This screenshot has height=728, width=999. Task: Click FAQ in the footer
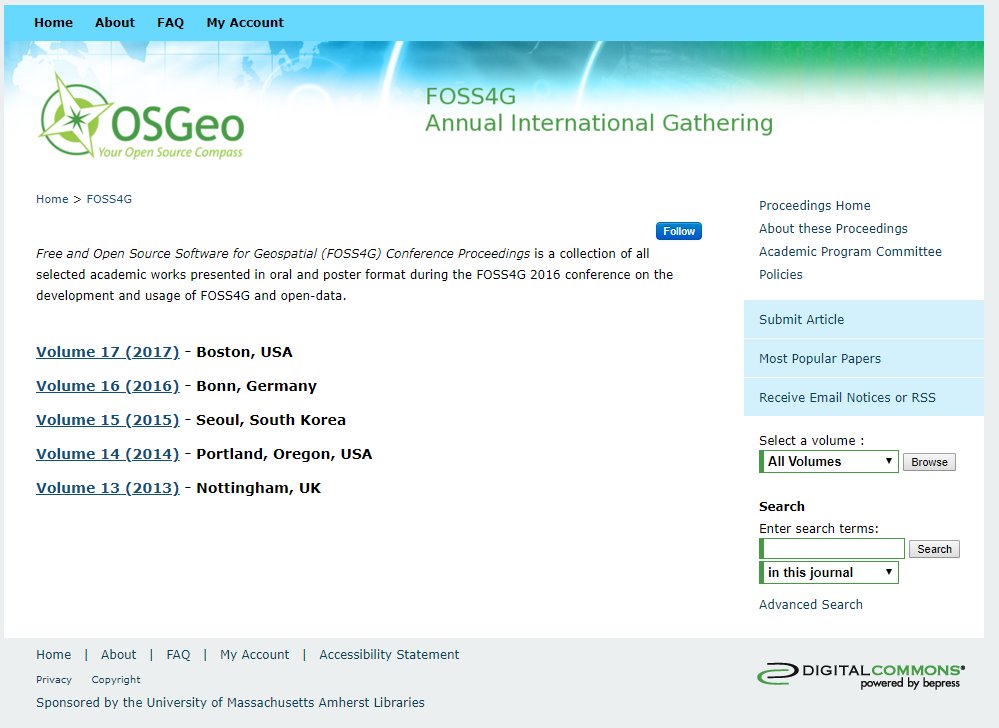tap(178, 655)
